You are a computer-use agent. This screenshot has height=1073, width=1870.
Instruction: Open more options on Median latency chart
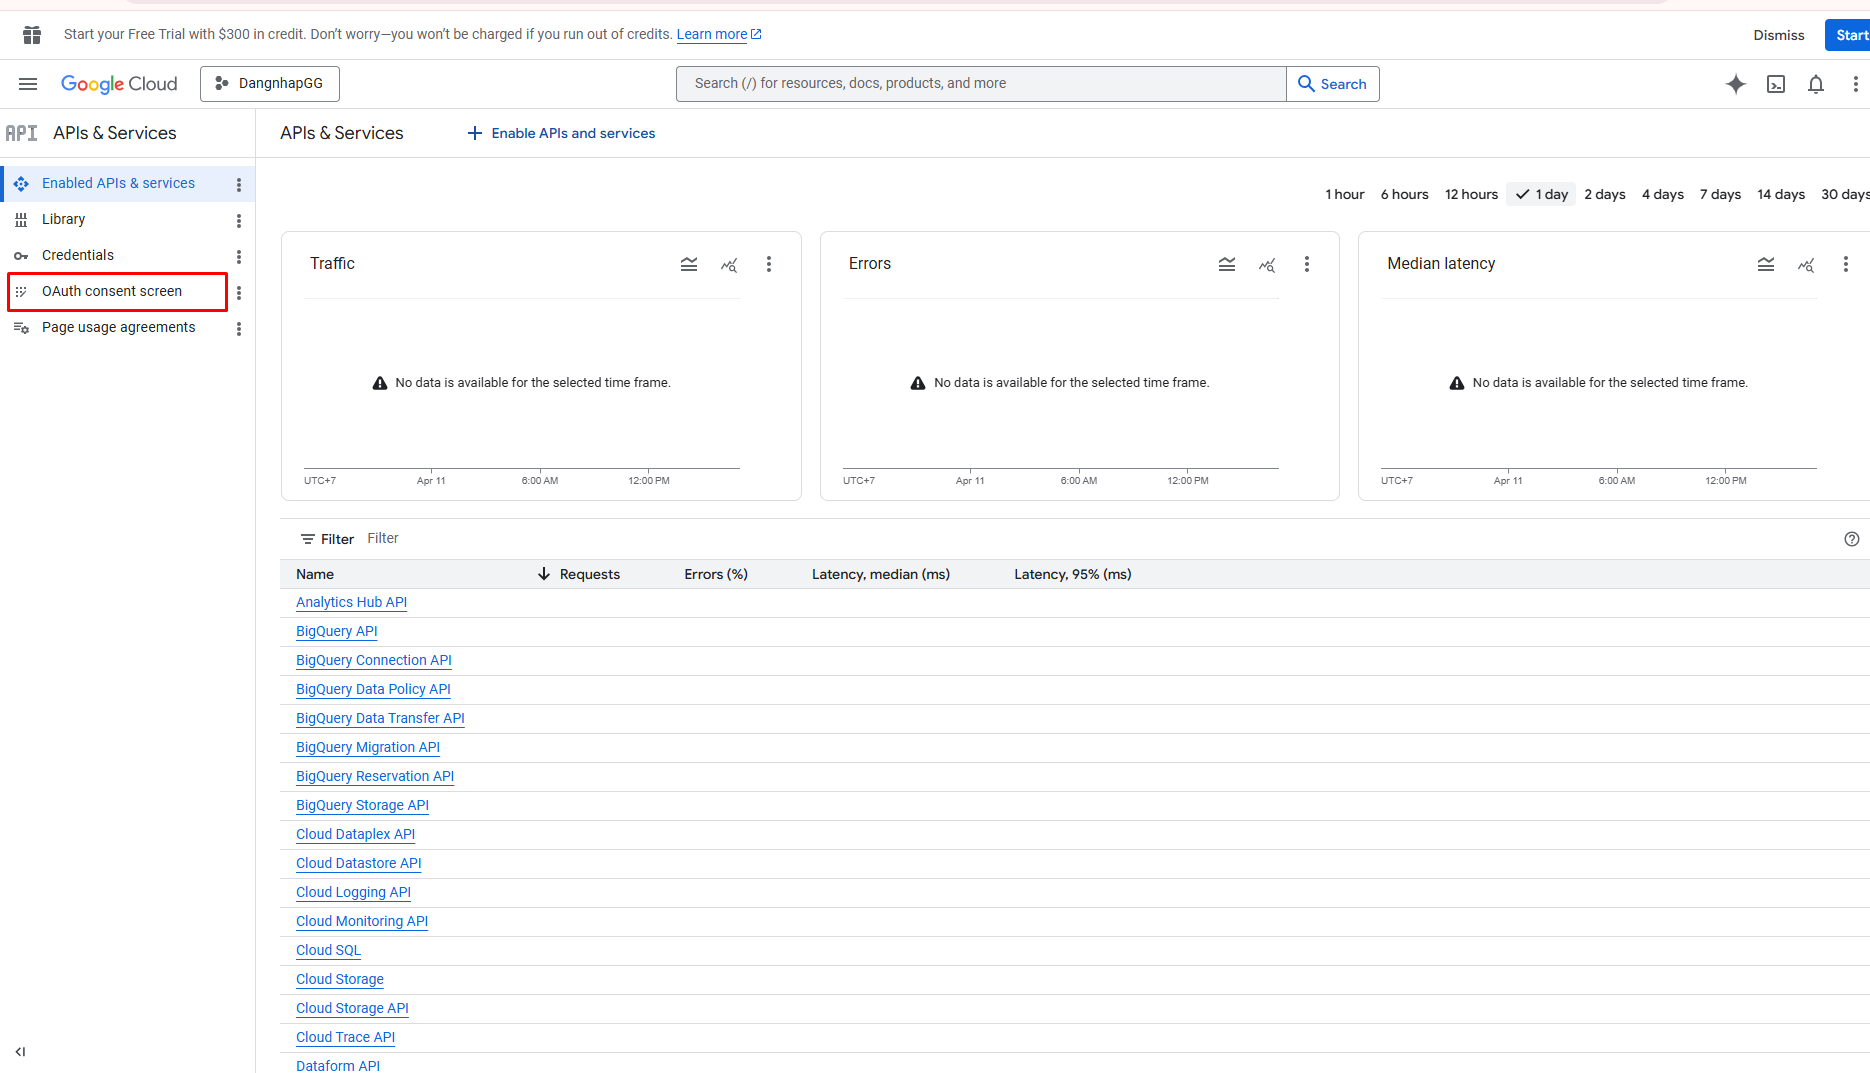click(x=1846, y=264)
